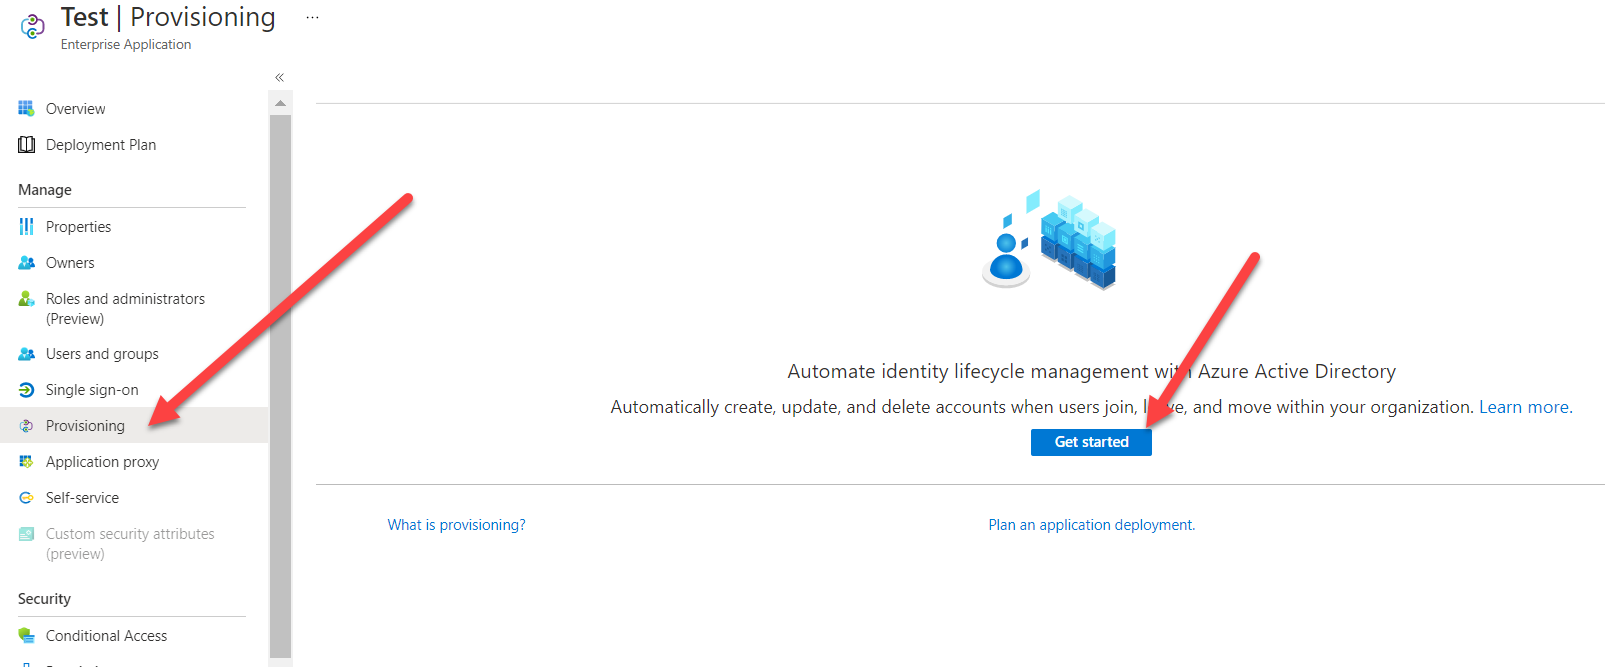Open Properties under Manage

point(78,227)
